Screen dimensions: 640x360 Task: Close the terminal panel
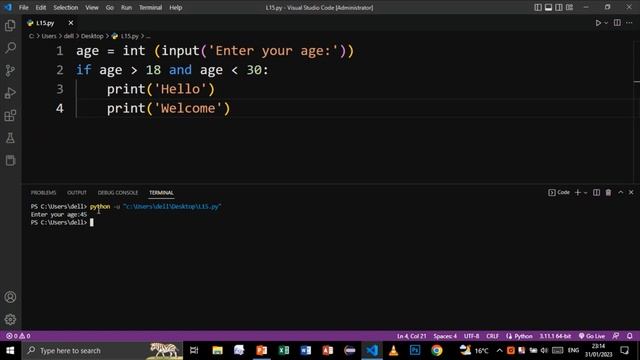tap(631, 192)
